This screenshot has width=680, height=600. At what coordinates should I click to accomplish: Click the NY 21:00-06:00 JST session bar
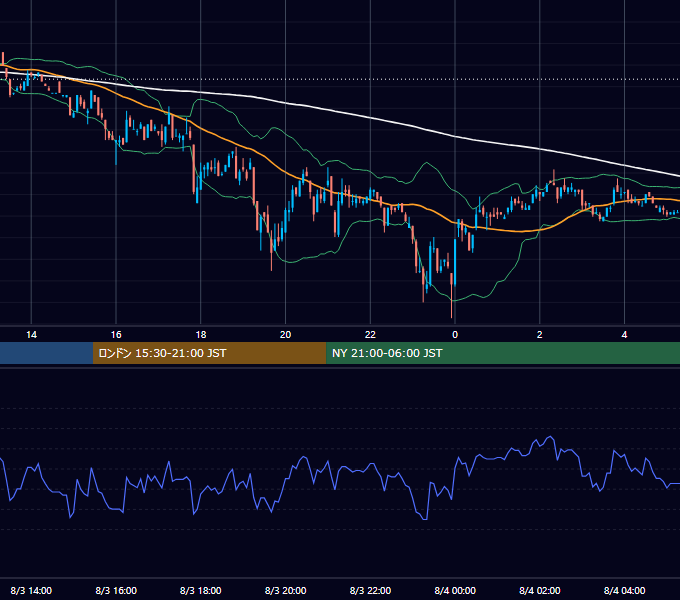pos(503,353)
